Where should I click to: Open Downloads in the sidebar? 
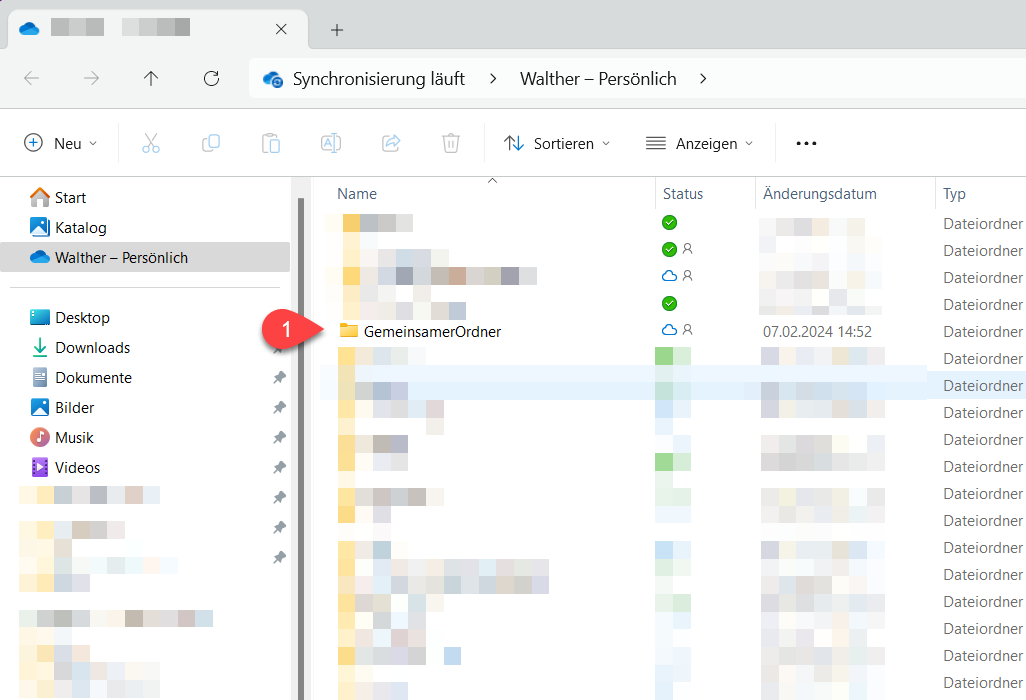coord(92,347)
